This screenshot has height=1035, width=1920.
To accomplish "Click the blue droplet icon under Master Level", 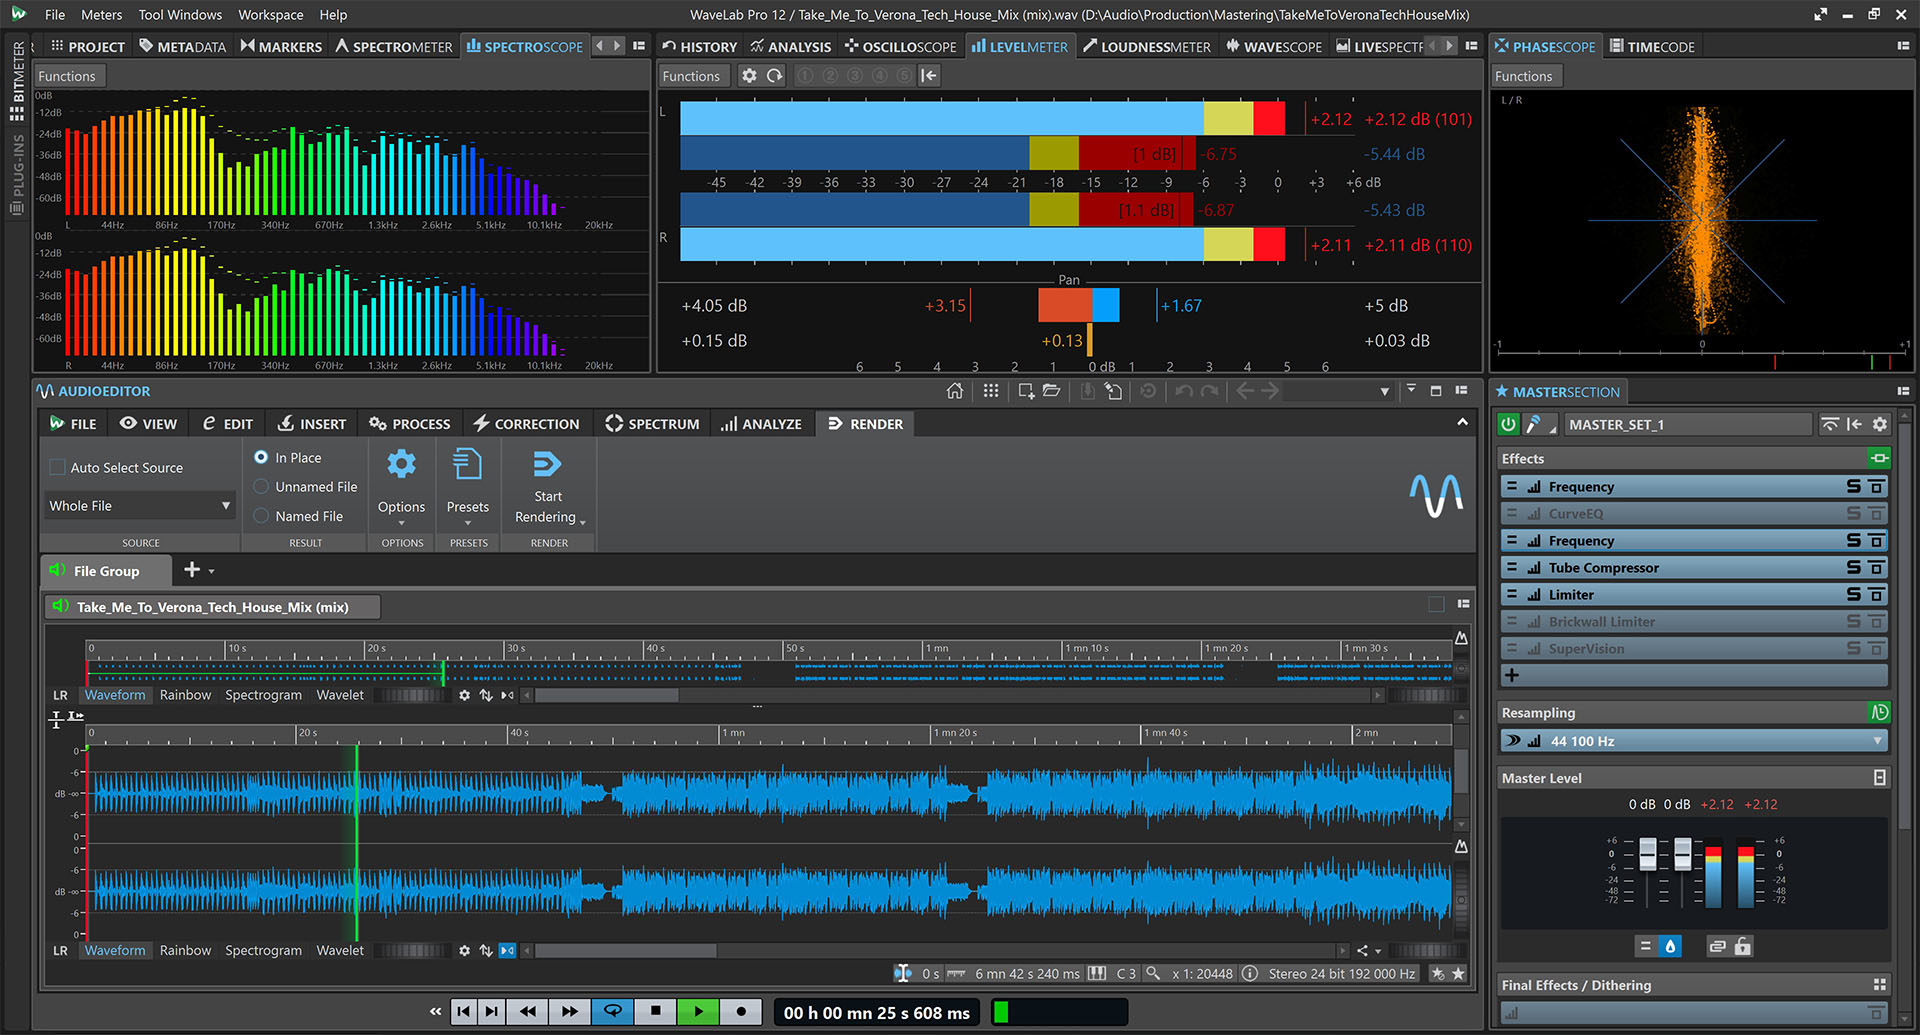I will click(1670, 946).
